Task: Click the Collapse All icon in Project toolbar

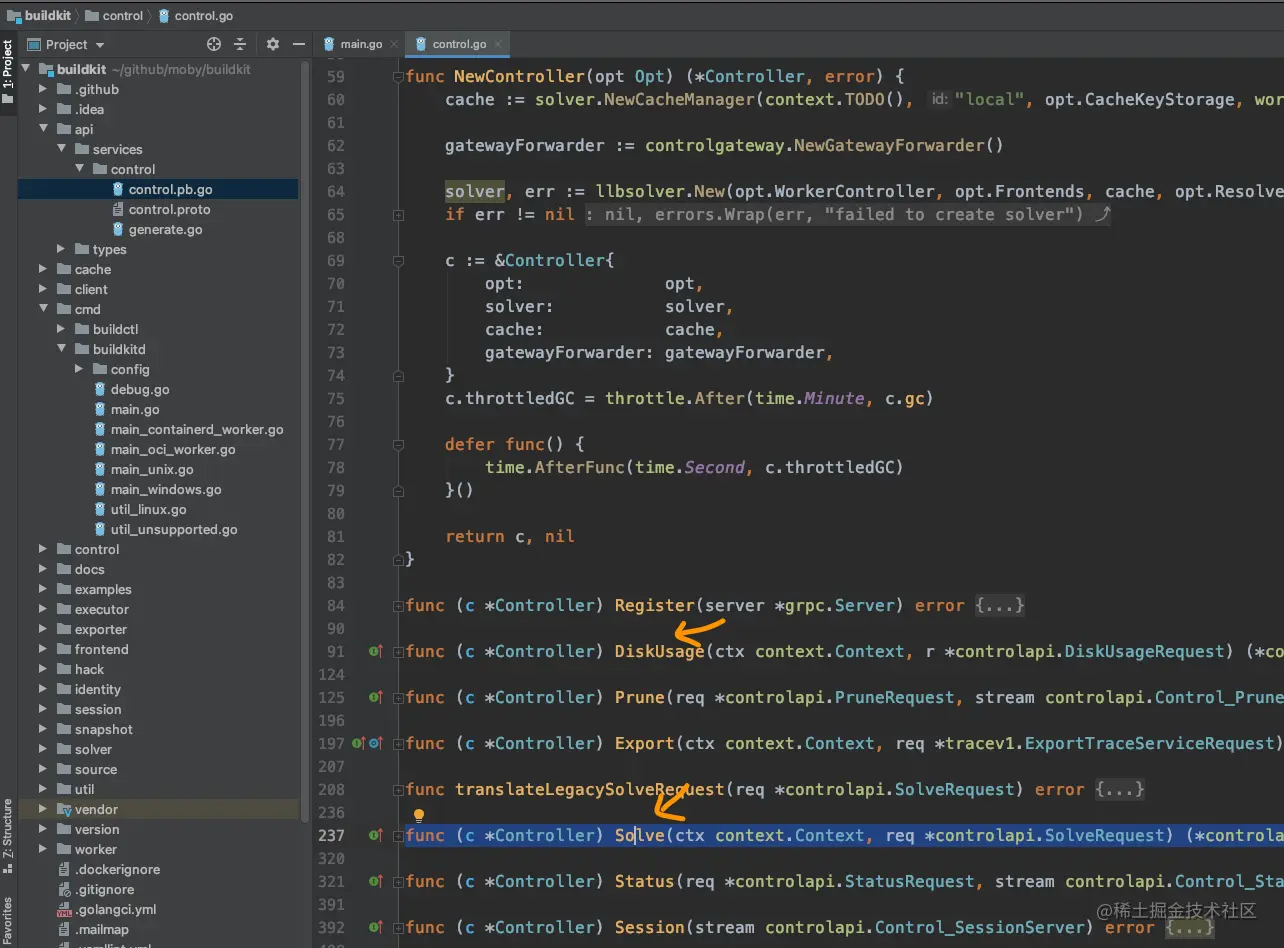Action: pos(241,44)
